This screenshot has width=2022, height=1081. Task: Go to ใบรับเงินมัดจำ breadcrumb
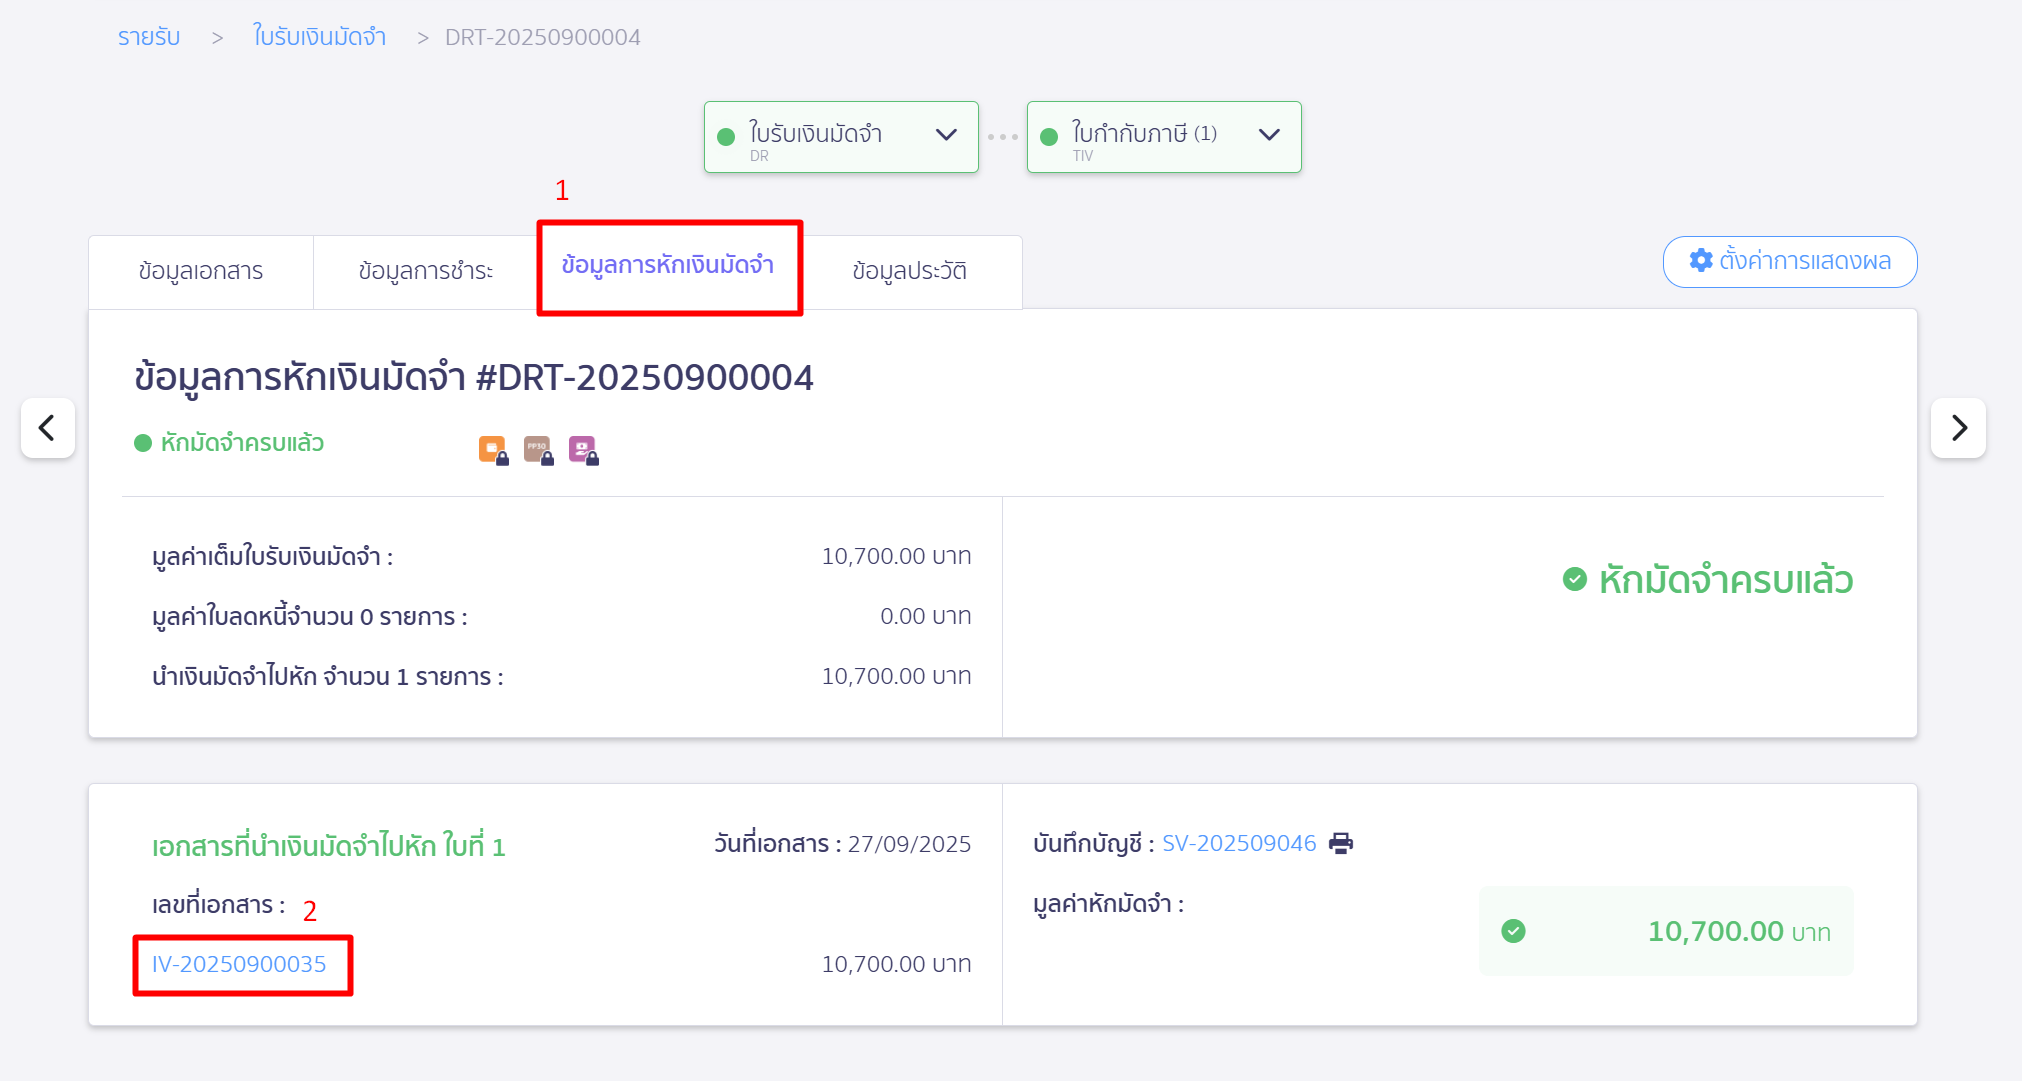pos(319,37)
